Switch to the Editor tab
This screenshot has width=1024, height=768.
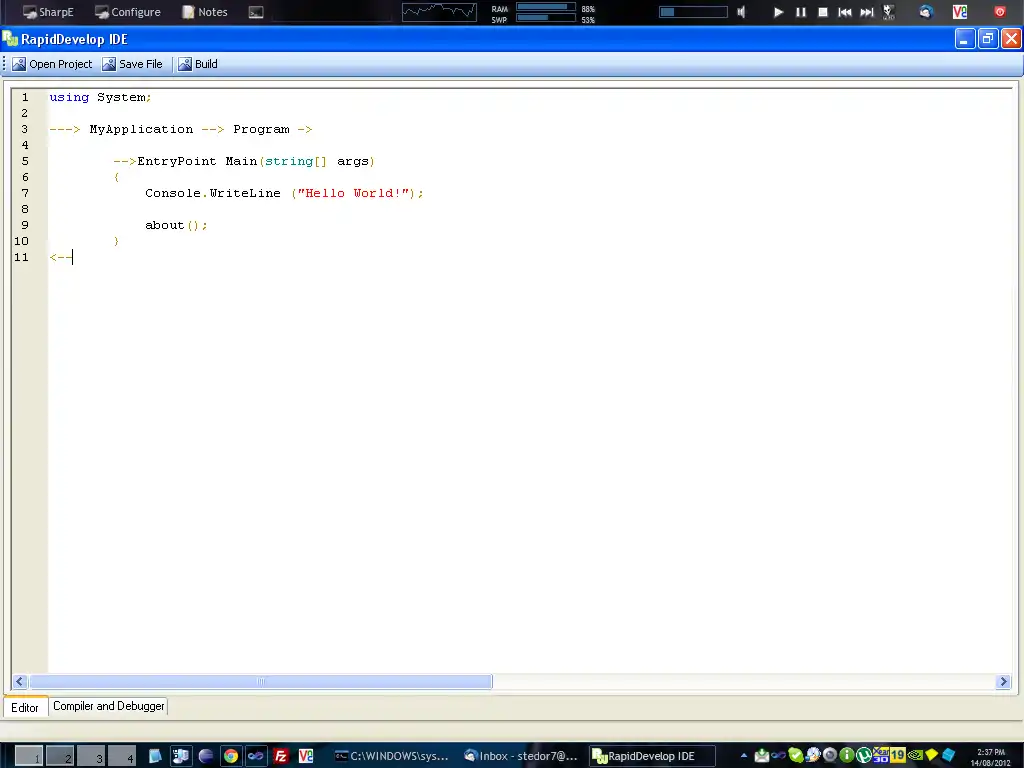point(25,708)
